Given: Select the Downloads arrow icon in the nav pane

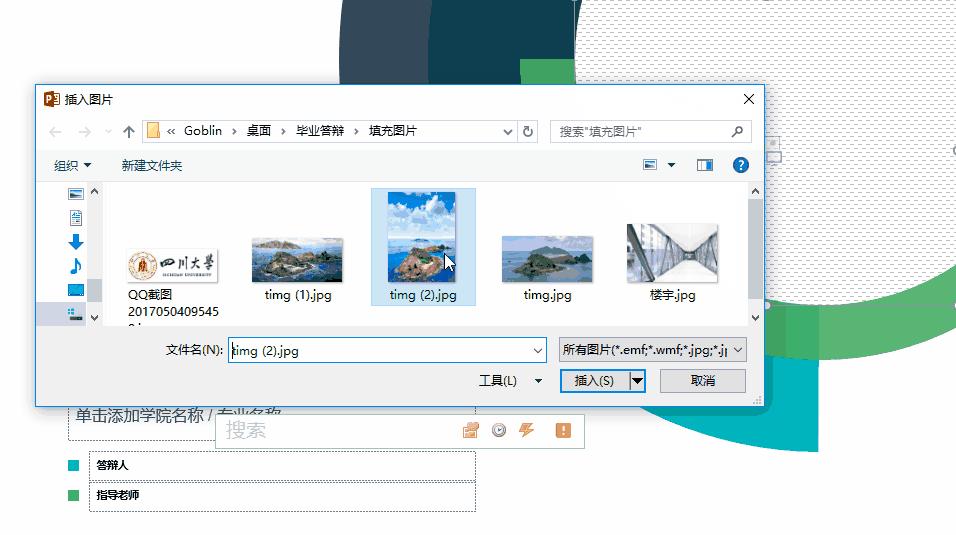Looking at the screenshot, I should pos(76,242).
